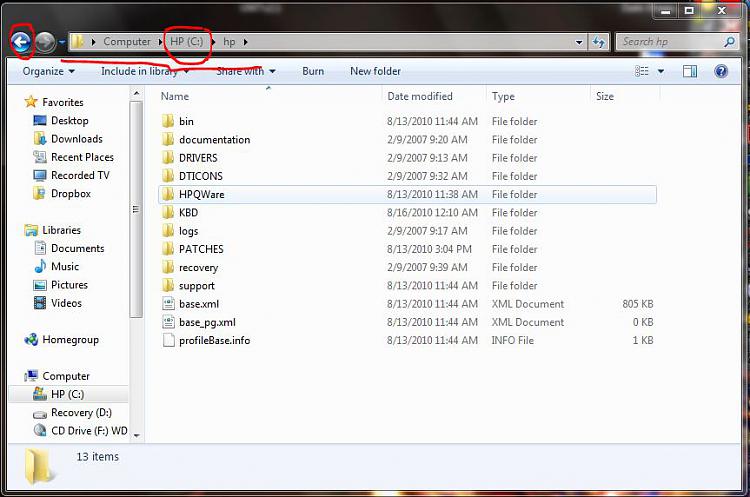750x497 pixels.
Task: Open Pictures library in navigation pane
Action: [61, 285]
